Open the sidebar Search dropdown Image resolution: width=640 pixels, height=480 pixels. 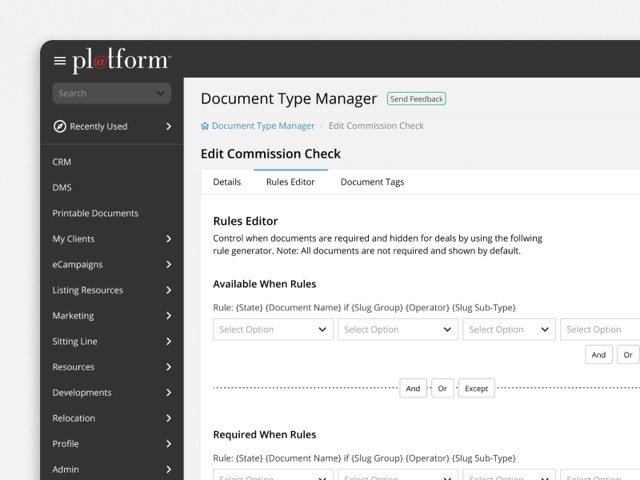coord(111,93)
